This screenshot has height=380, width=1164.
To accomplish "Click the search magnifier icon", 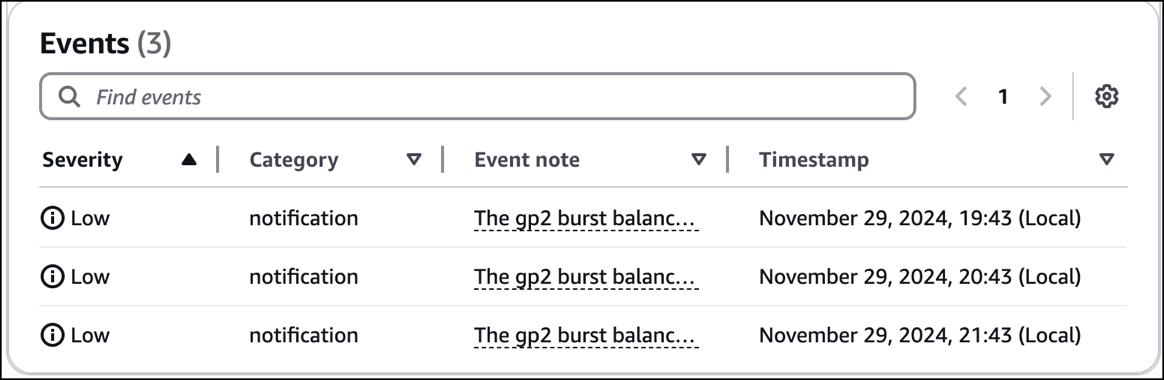I will 69,96.
